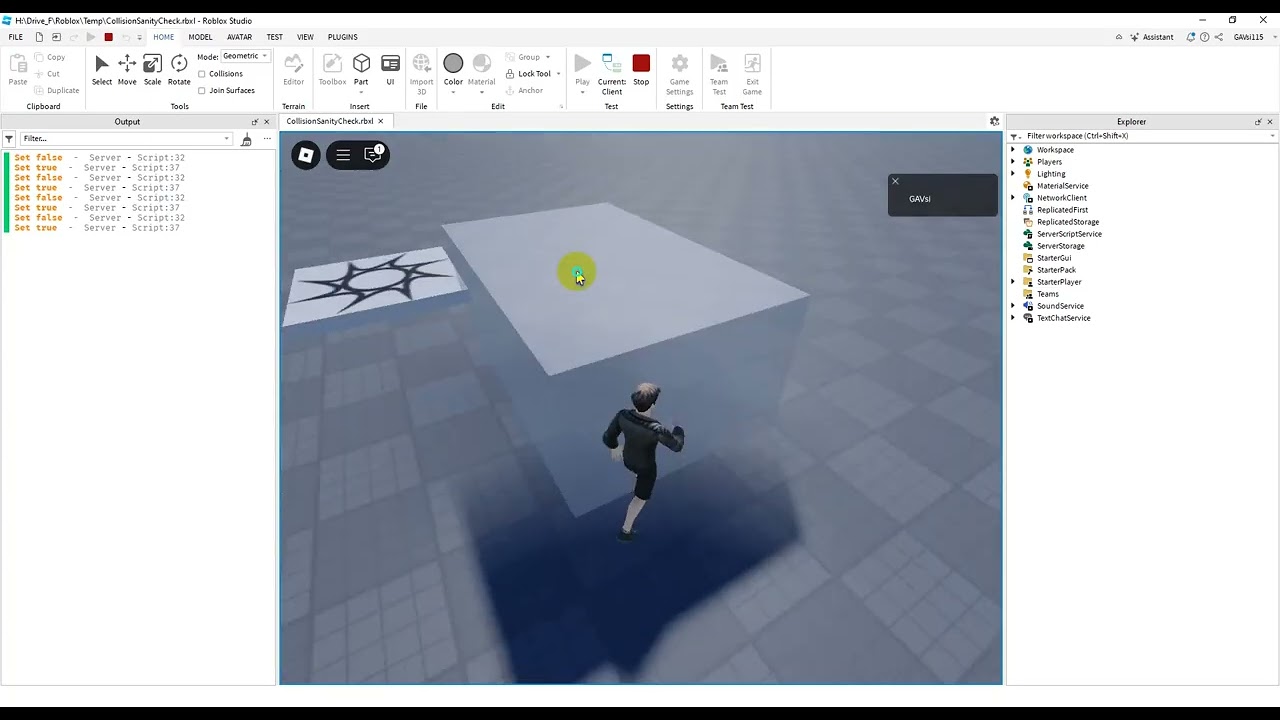The image size is (1280, 720).
Task: Select MaterialService in Explorer
Action: [x=1062, y=186]
